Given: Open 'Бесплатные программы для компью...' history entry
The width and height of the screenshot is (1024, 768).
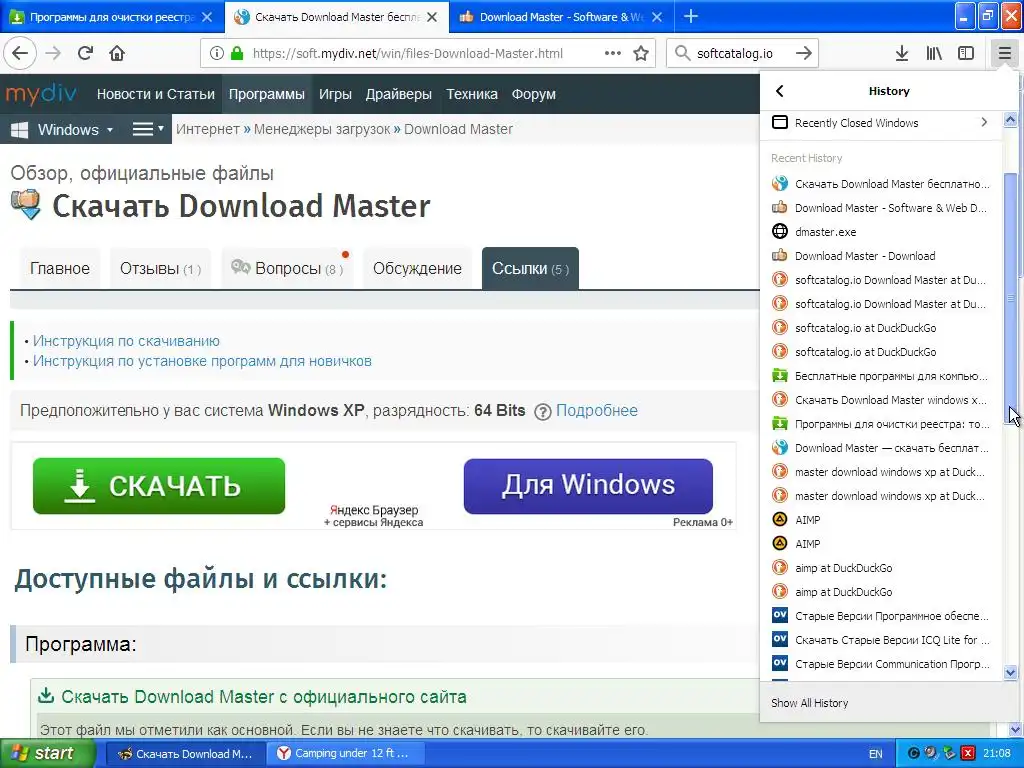Looking at the screenshot, I should (880, 376).
